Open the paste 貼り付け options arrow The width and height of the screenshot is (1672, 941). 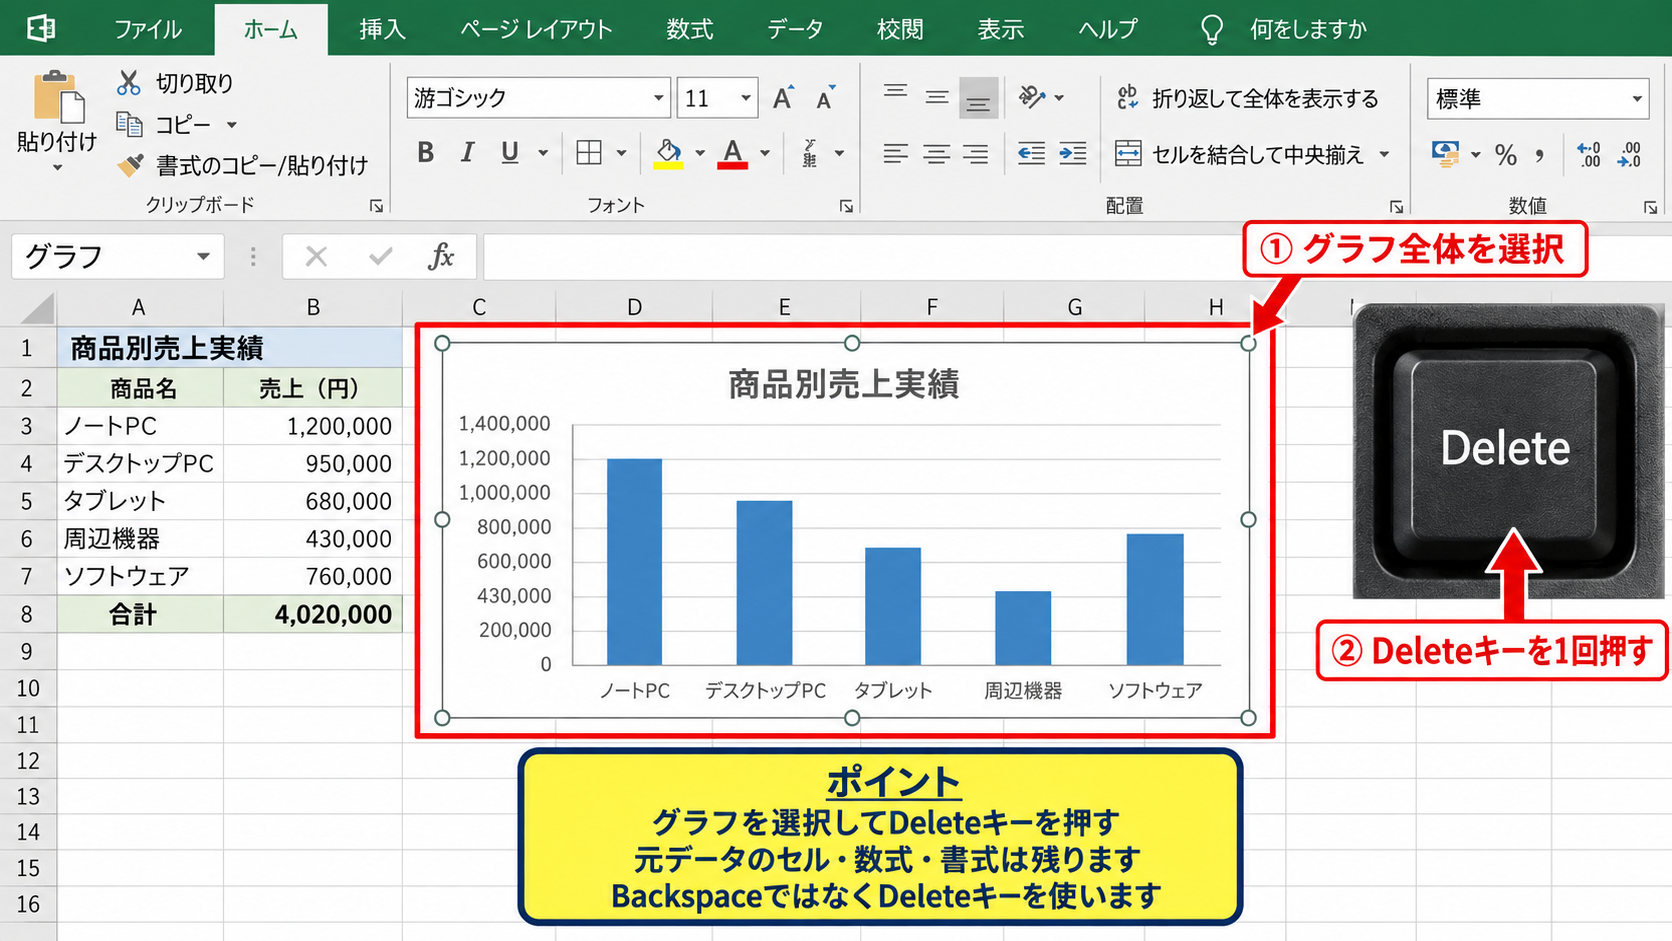[57, 168]
